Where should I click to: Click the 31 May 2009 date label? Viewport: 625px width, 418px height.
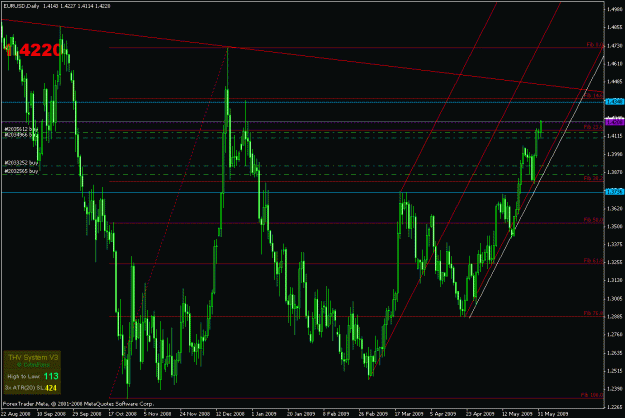pyautogui.click(x=553, y=414)
